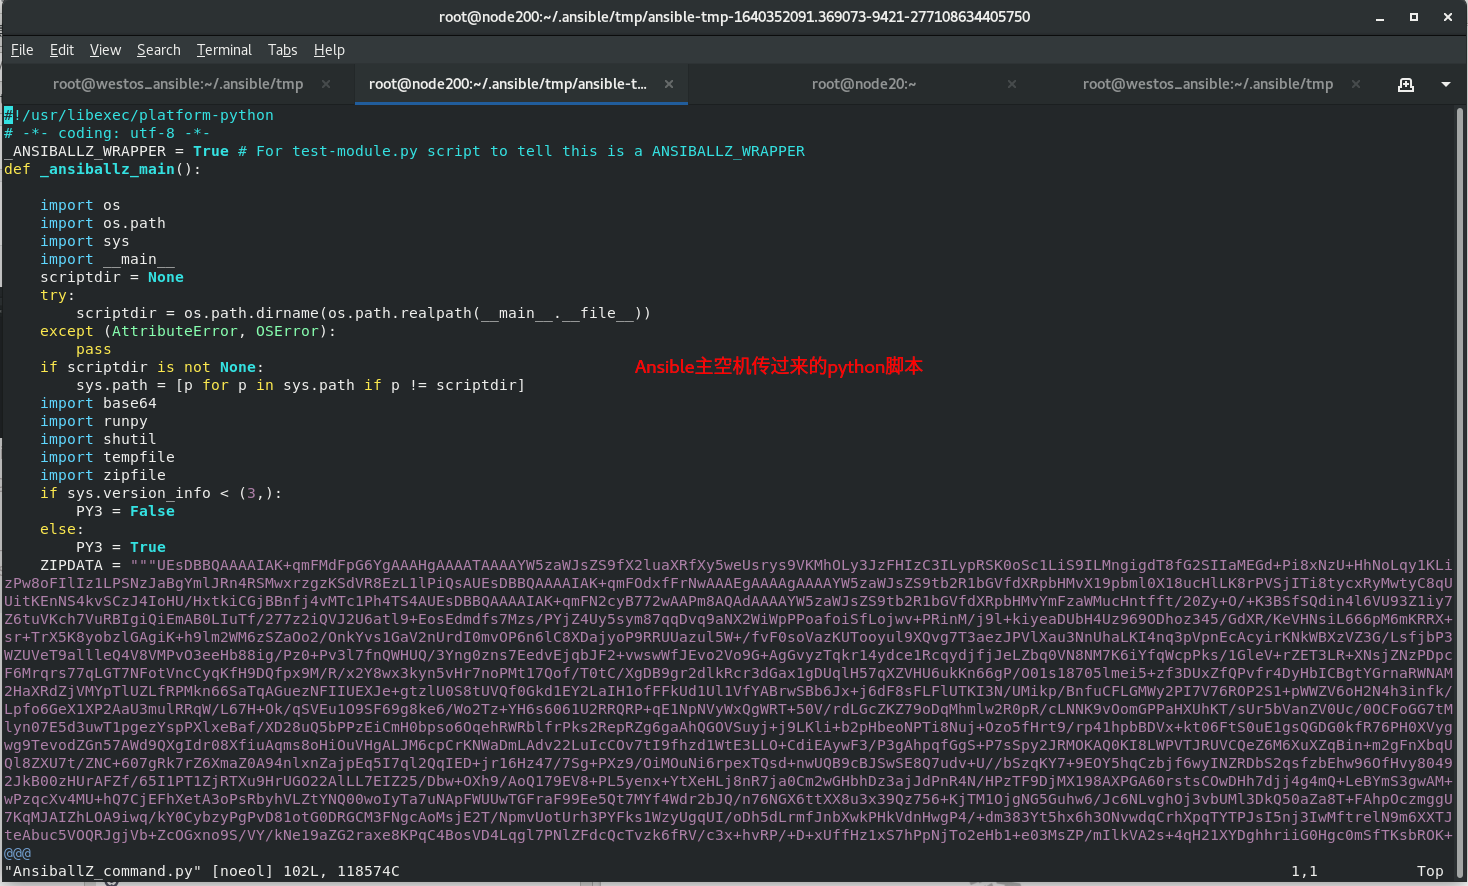Click the '1,1' cursor position indicator
This screenshot has height=886, width=1468.
[x=1304, y=871]
